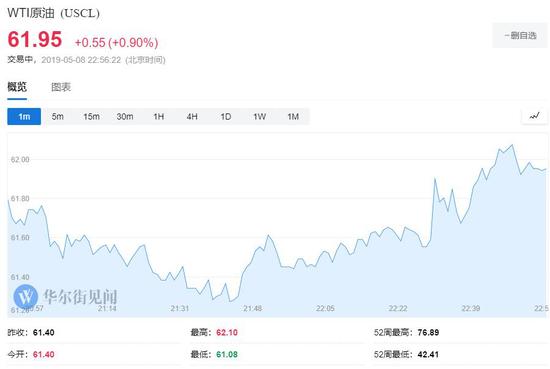Select the 1H time interval

(x=159, y=116)
